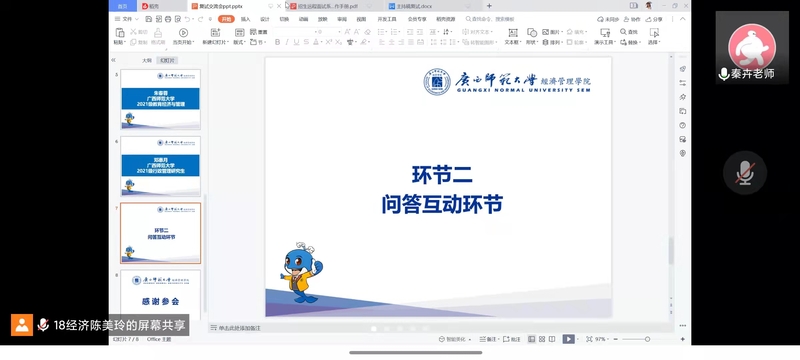Click the Print icon in quick access toolbar
The width and height of the screenshot is (800, 360).
tap(167, 19)
